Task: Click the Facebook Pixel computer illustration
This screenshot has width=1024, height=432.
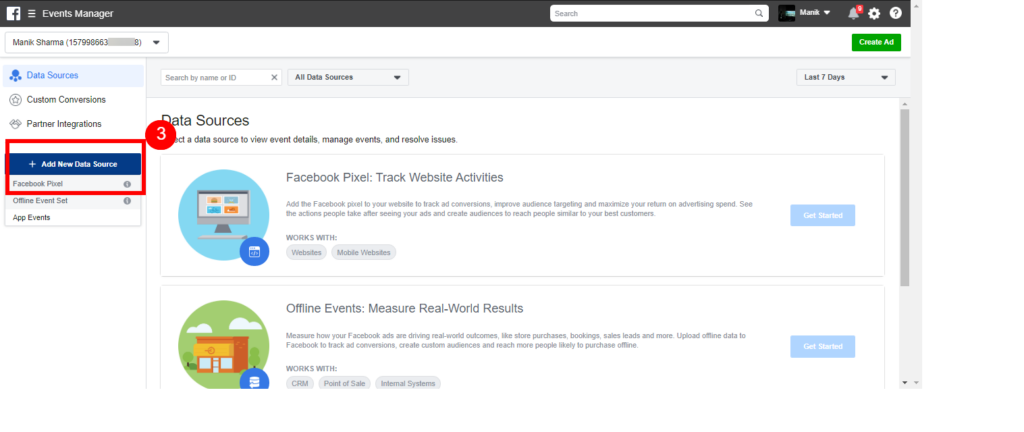Action: (x=223, y=215)
